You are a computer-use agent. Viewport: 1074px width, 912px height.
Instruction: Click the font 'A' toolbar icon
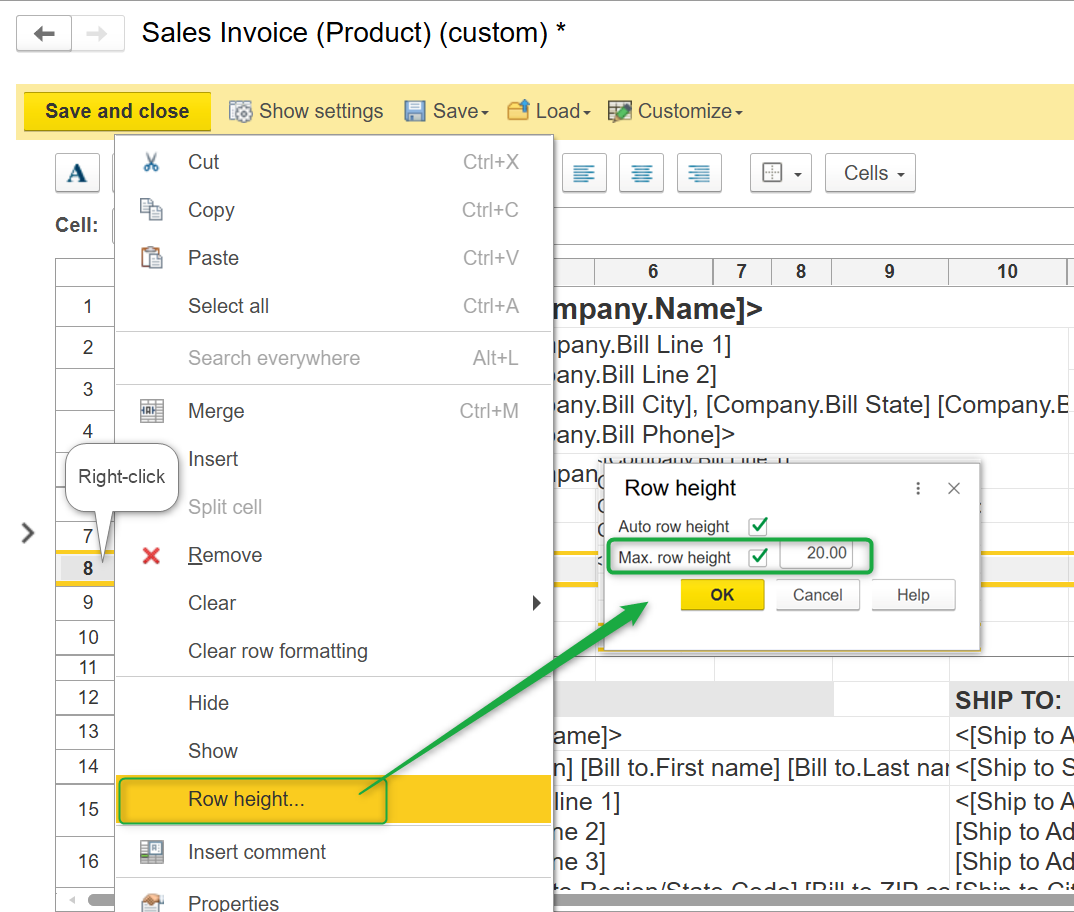(x=77, y=173)
